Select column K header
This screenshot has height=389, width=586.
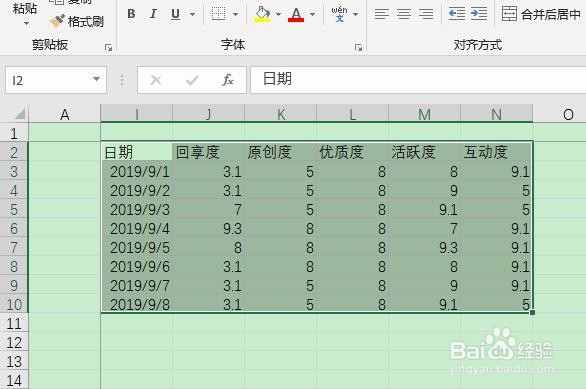point(281,114)
